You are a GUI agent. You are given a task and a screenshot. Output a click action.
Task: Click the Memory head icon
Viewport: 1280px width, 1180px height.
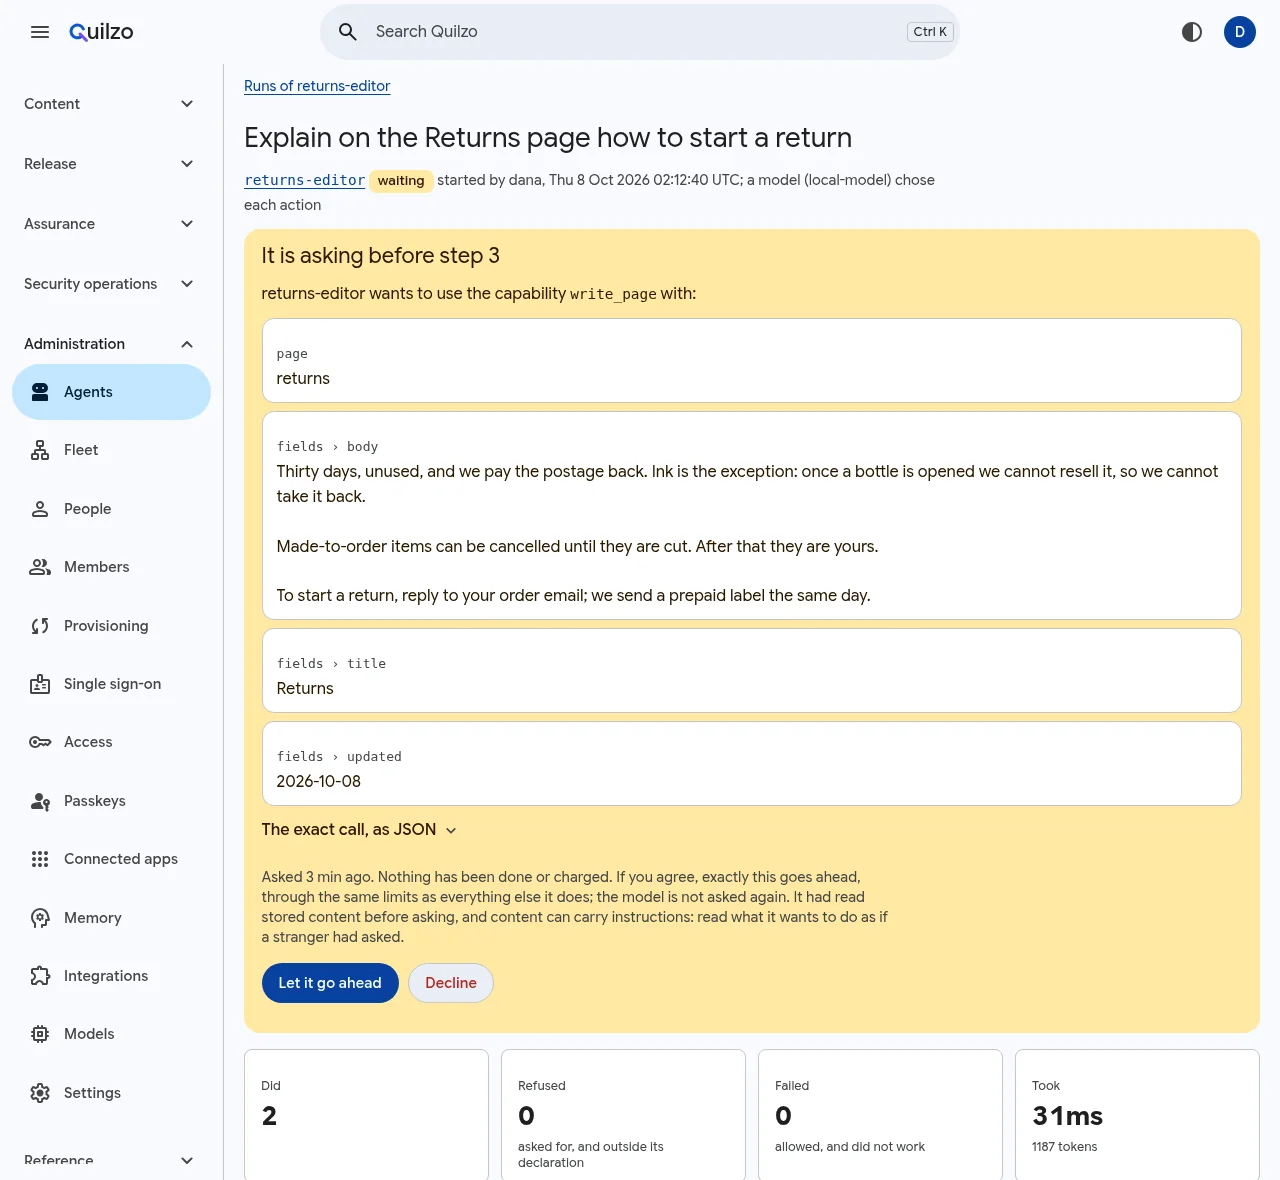point(40,918)
